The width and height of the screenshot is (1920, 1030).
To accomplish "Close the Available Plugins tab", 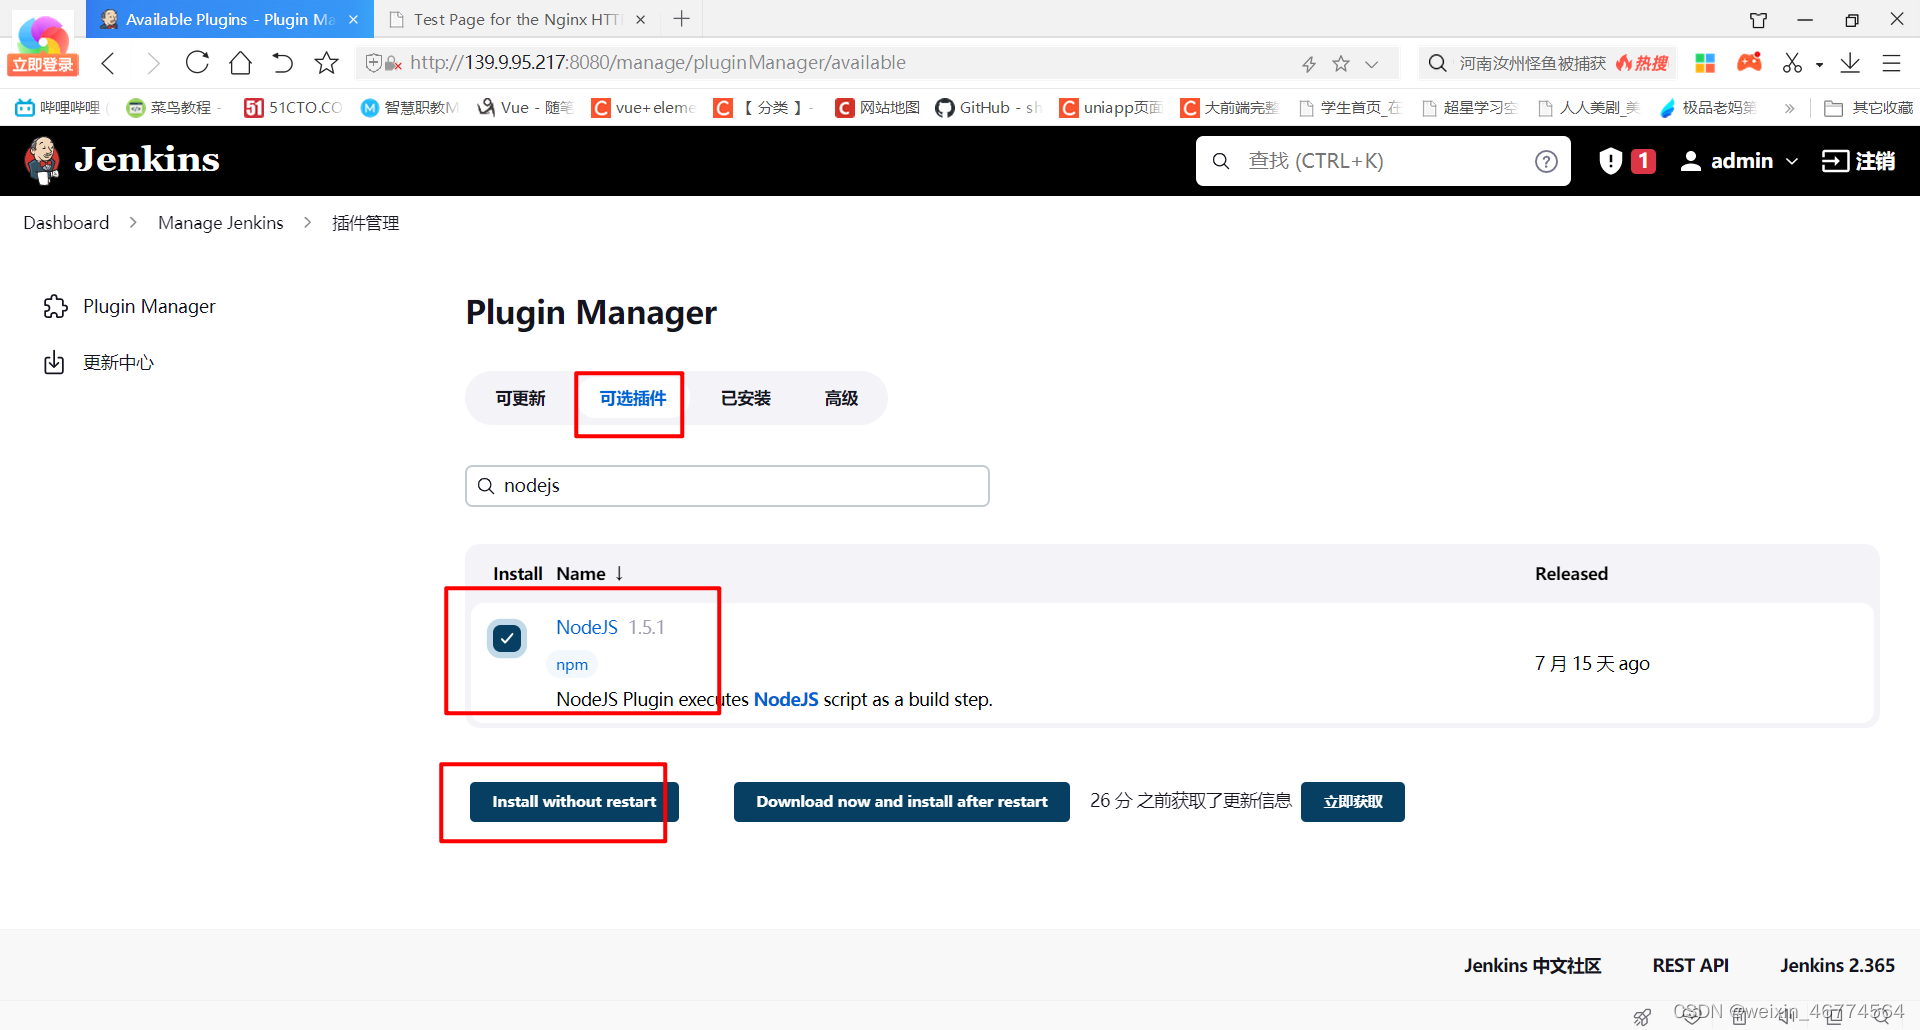I will tap(353, 19).
